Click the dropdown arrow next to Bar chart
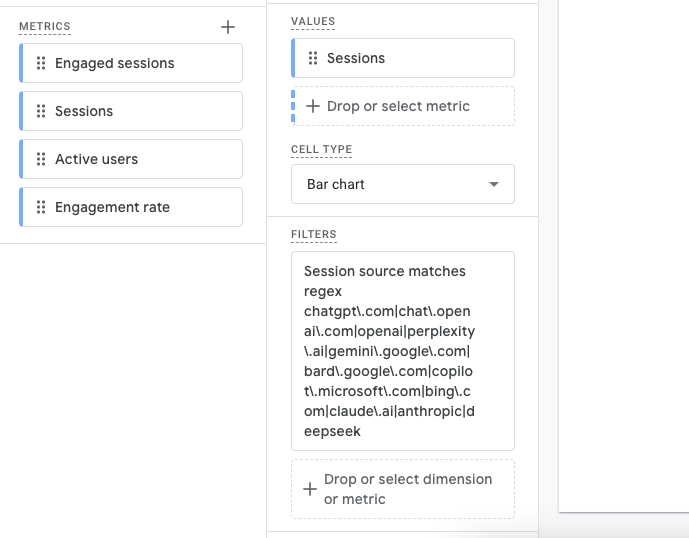The height and width of the screenshot is (538, 689). point(493,185)
